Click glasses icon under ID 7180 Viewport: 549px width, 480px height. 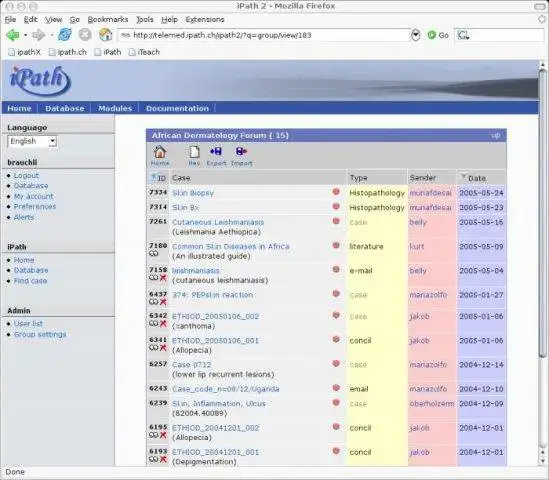coord(154,253)
